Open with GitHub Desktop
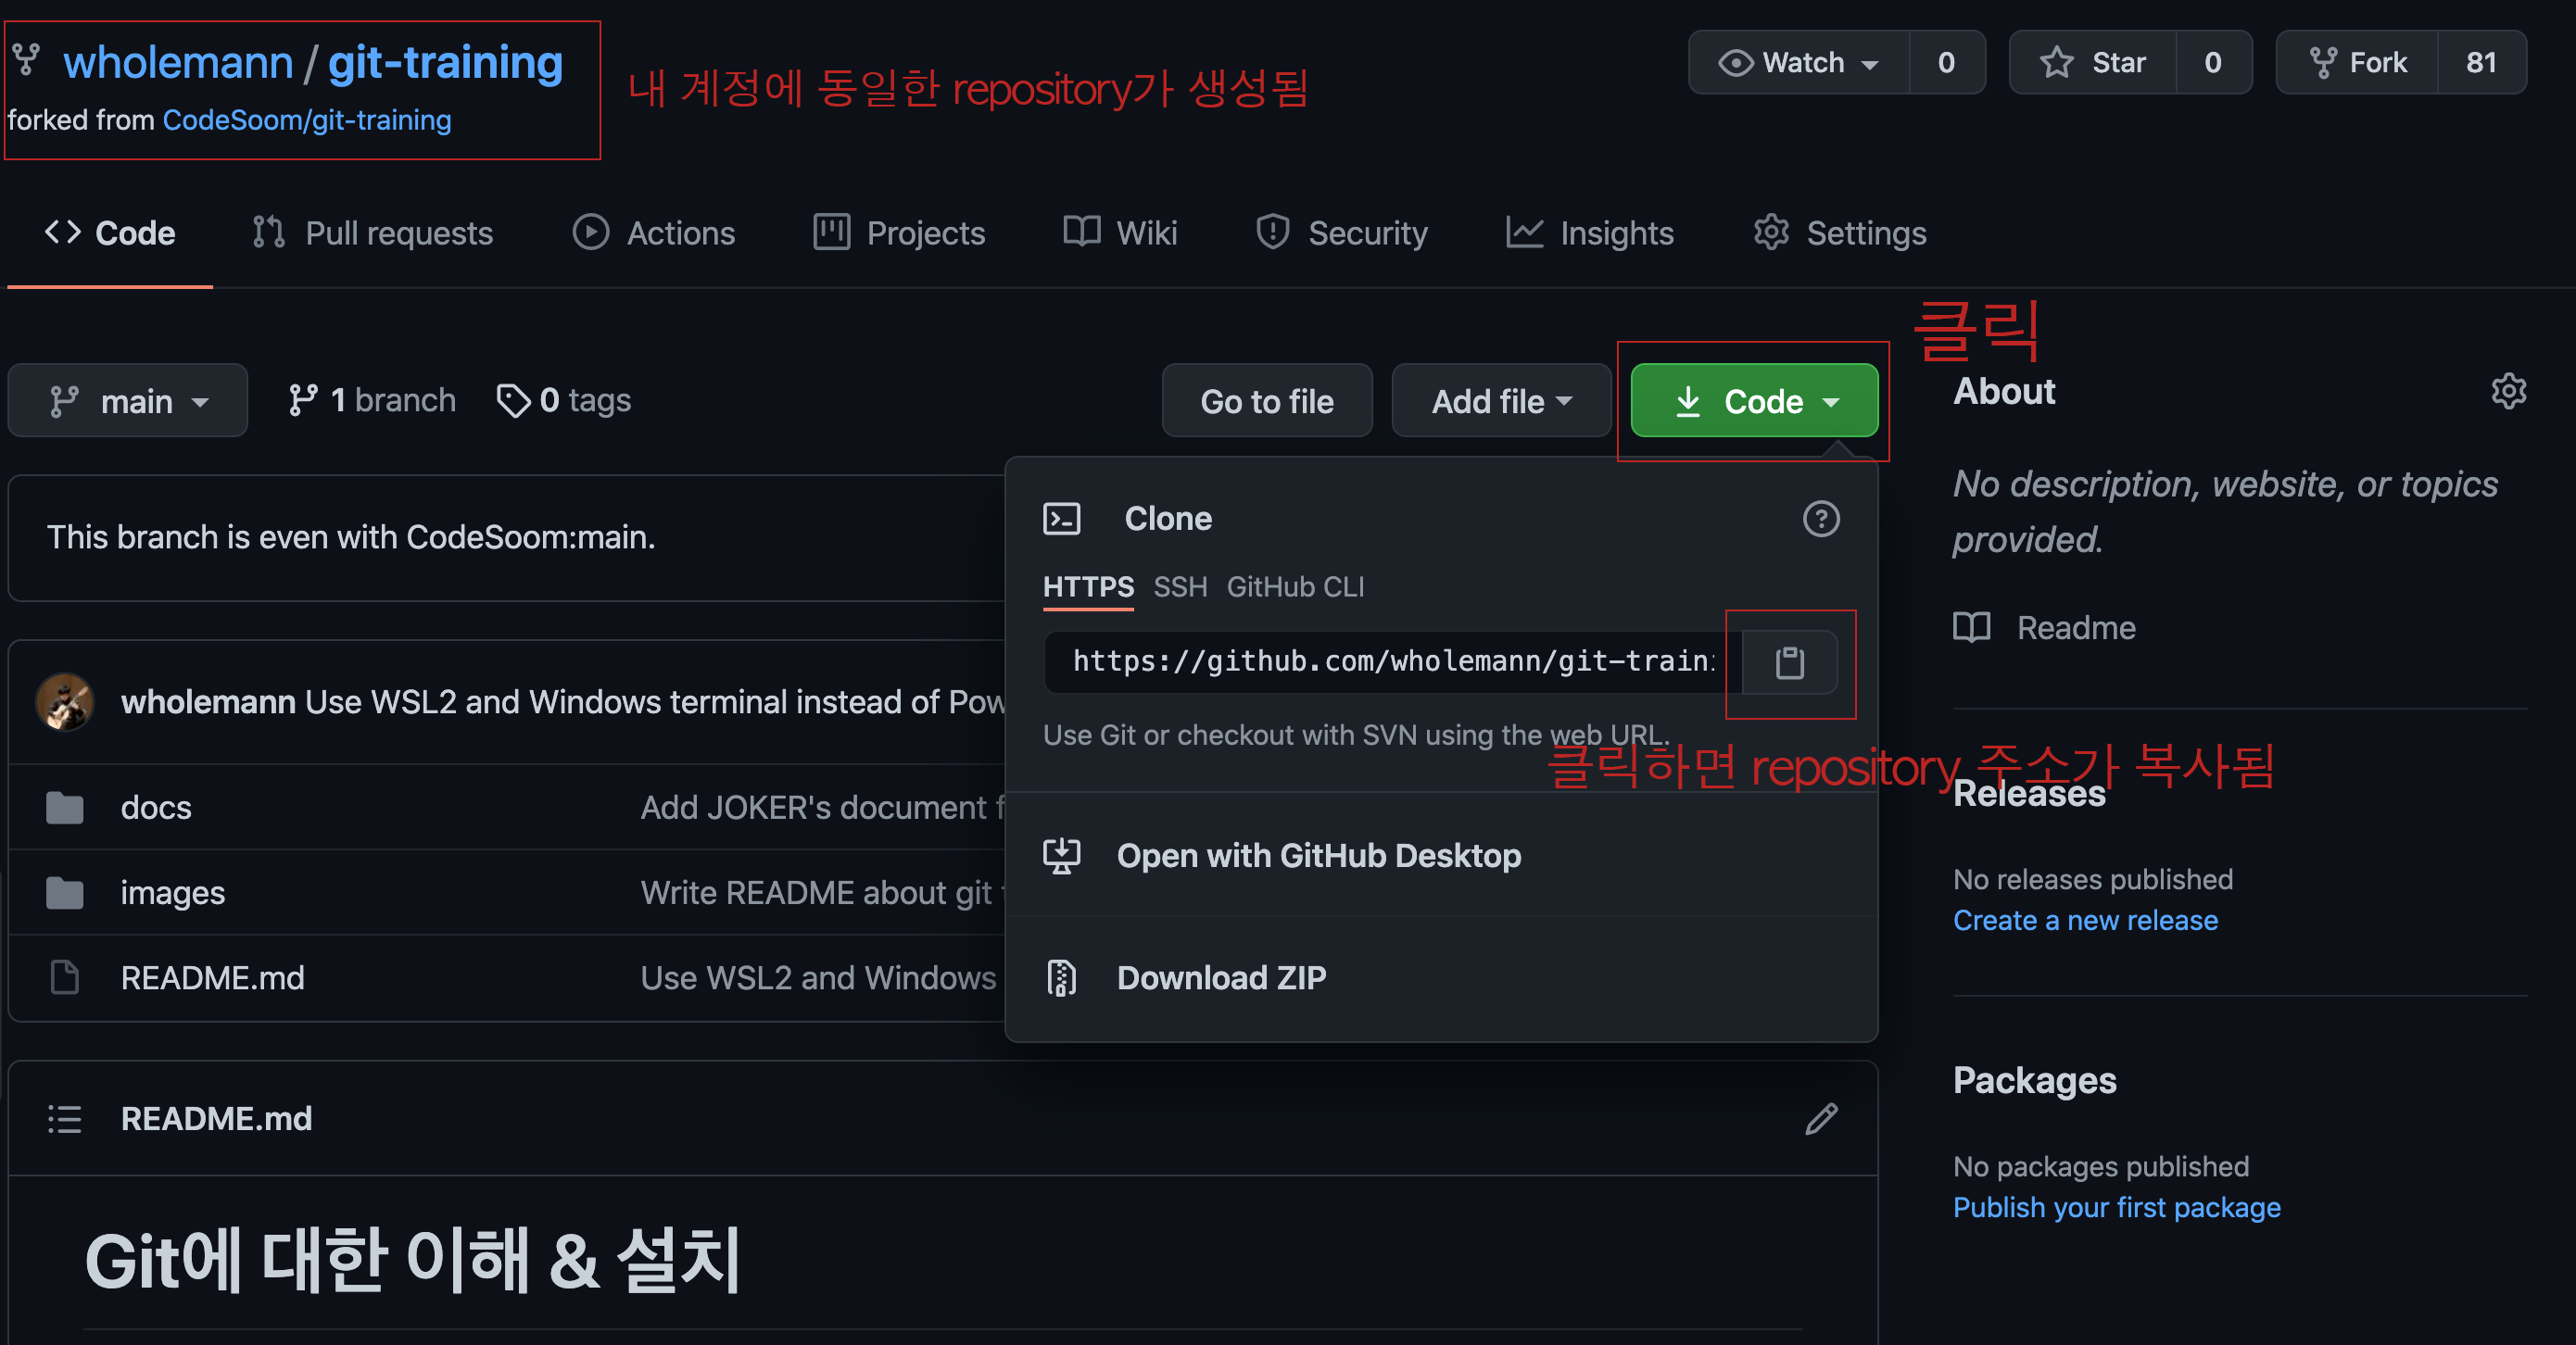Viewport: 2576px width, 1345px height. point(1318,856)
